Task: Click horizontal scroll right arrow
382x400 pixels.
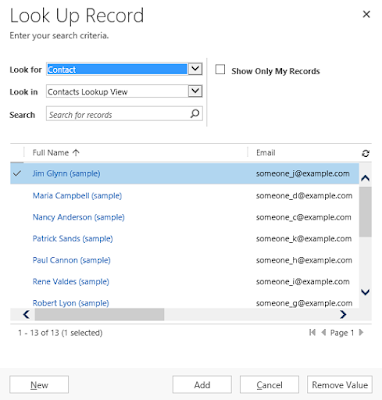Action: [343, 314]
